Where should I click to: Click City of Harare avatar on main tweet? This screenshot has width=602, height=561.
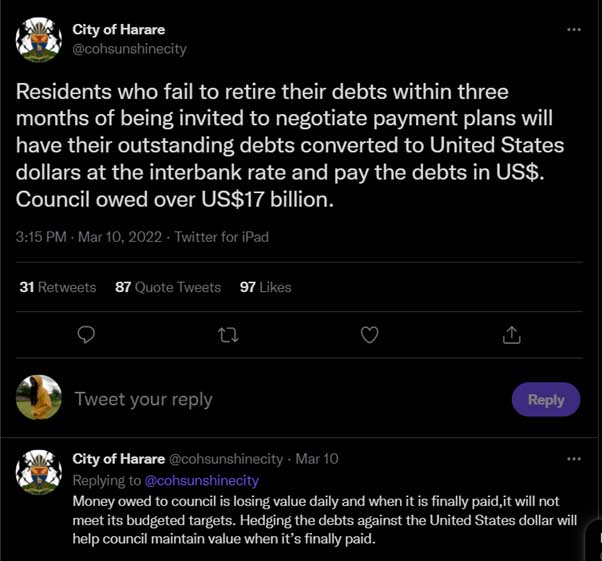[x=38, y=40]
